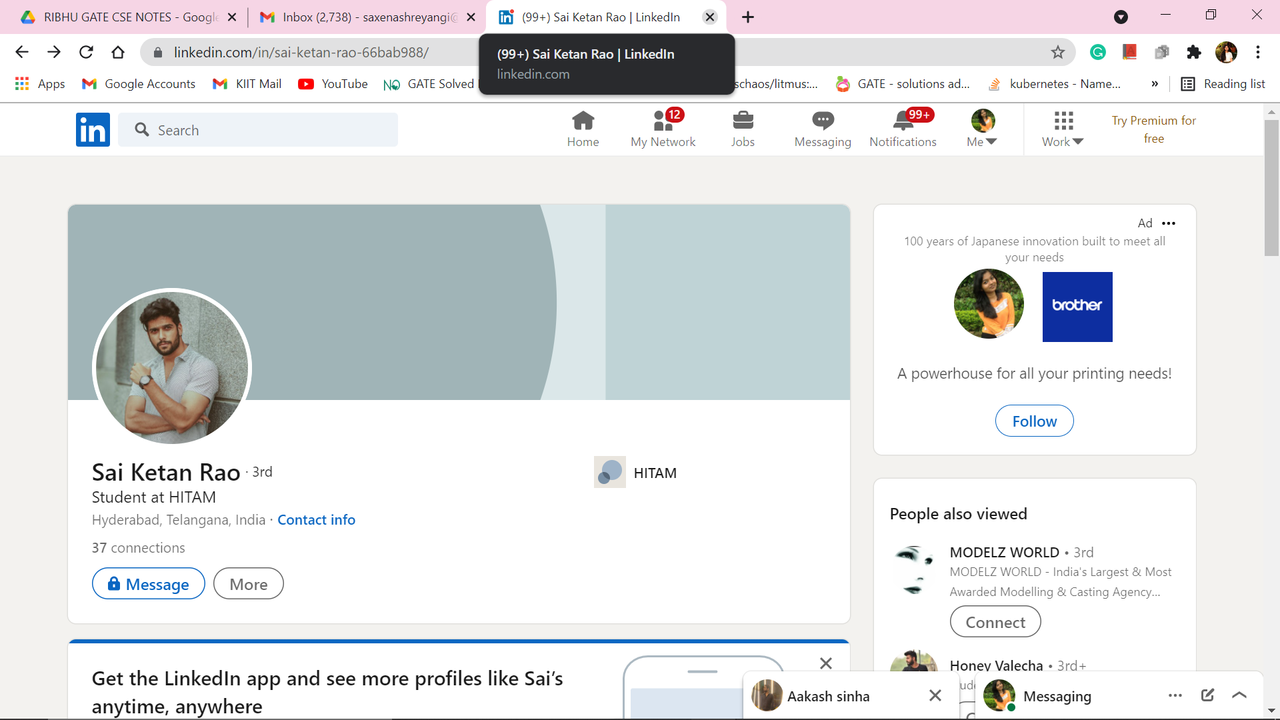Expand Messaging overlay chevron
This screenshot has height=720, width=1280.
[1240, 696]
